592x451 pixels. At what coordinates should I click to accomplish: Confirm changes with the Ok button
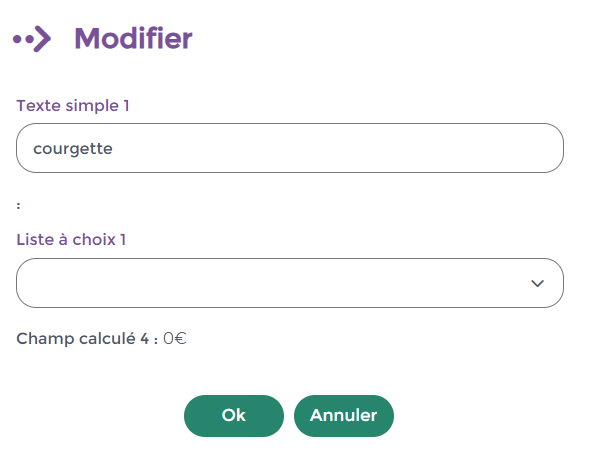(234, 416)
